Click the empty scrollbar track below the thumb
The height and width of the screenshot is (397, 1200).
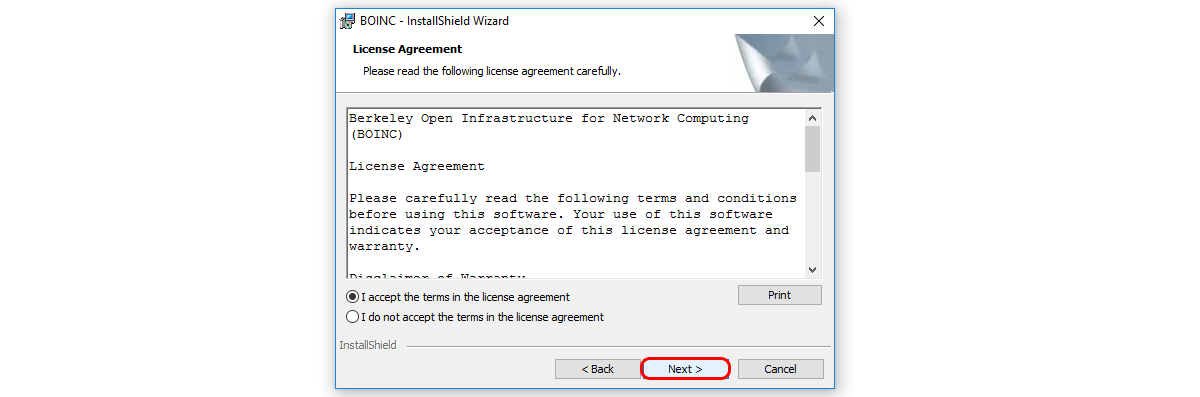[812, 217]
